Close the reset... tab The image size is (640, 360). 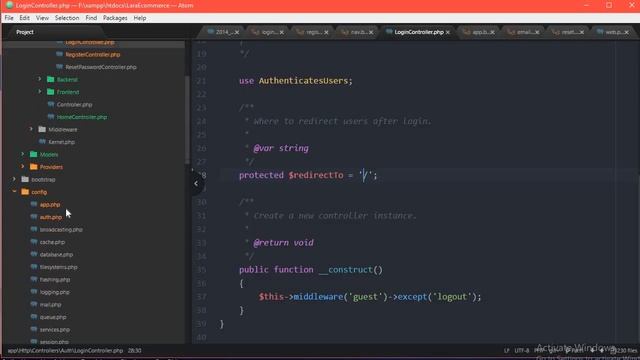coord(582,32)
